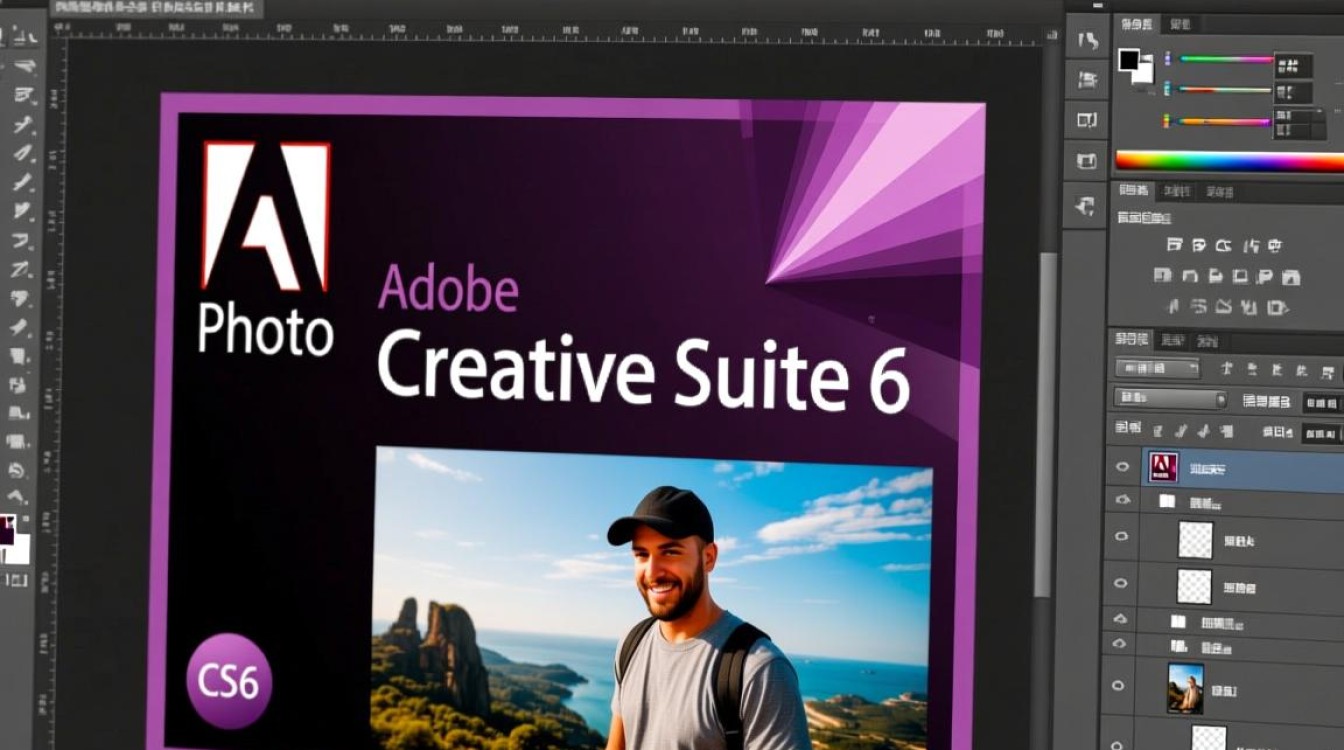Click the canvas vertical scrollbar
Screen dimensions: 1344x750
[1047, 400]
